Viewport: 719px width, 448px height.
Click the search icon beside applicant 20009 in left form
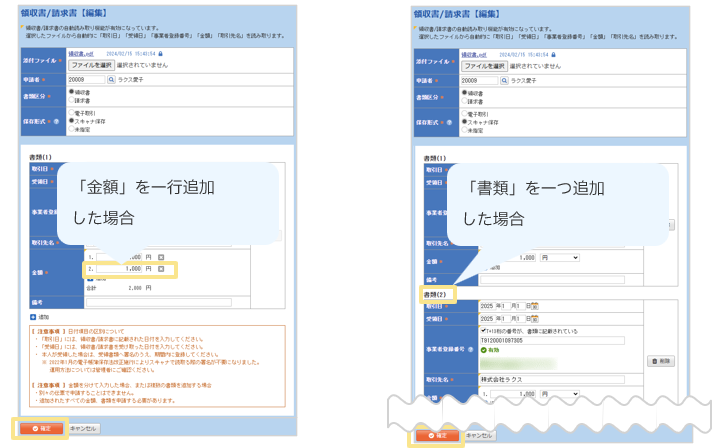coord(112,79)
